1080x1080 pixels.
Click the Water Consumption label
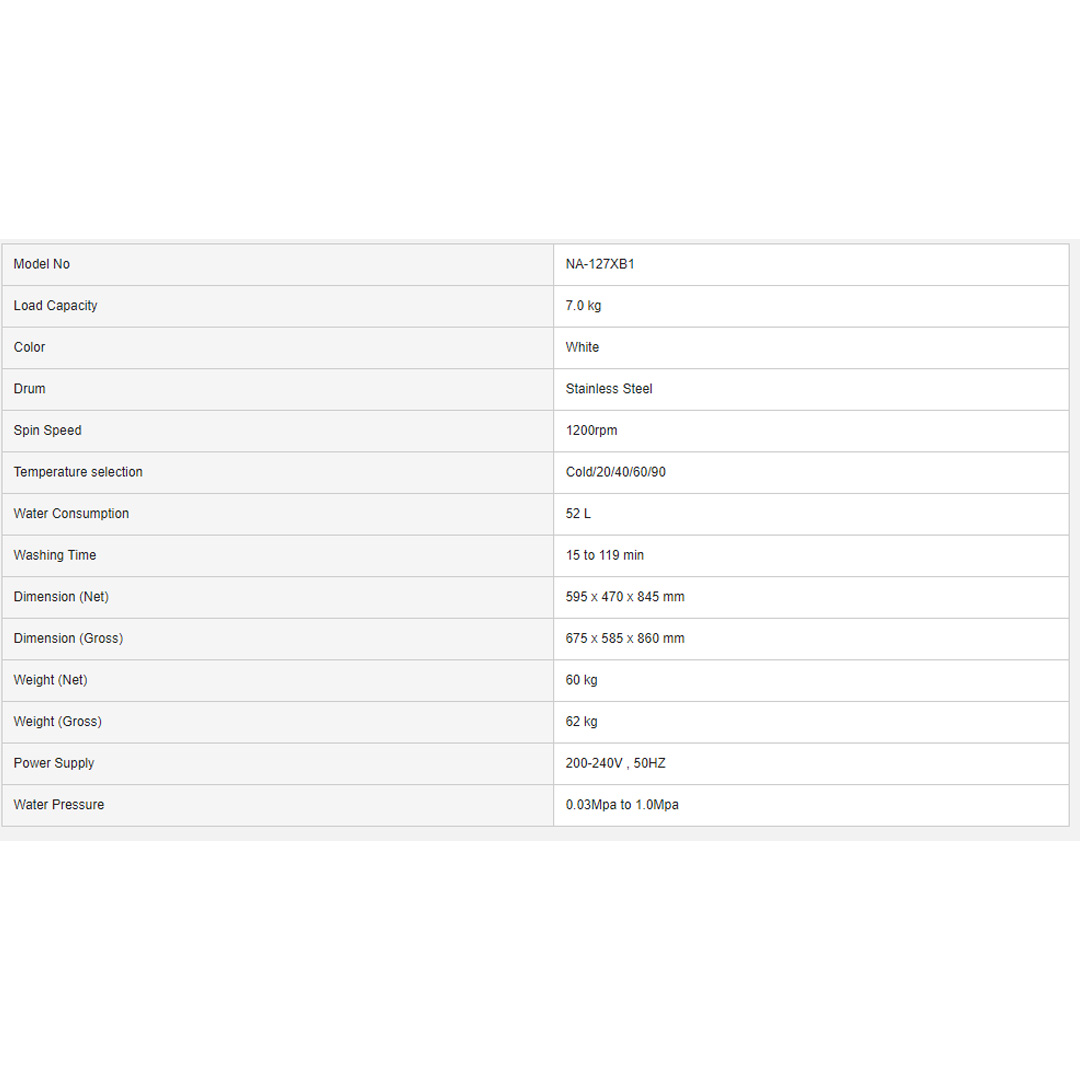(x=71, y=513)
